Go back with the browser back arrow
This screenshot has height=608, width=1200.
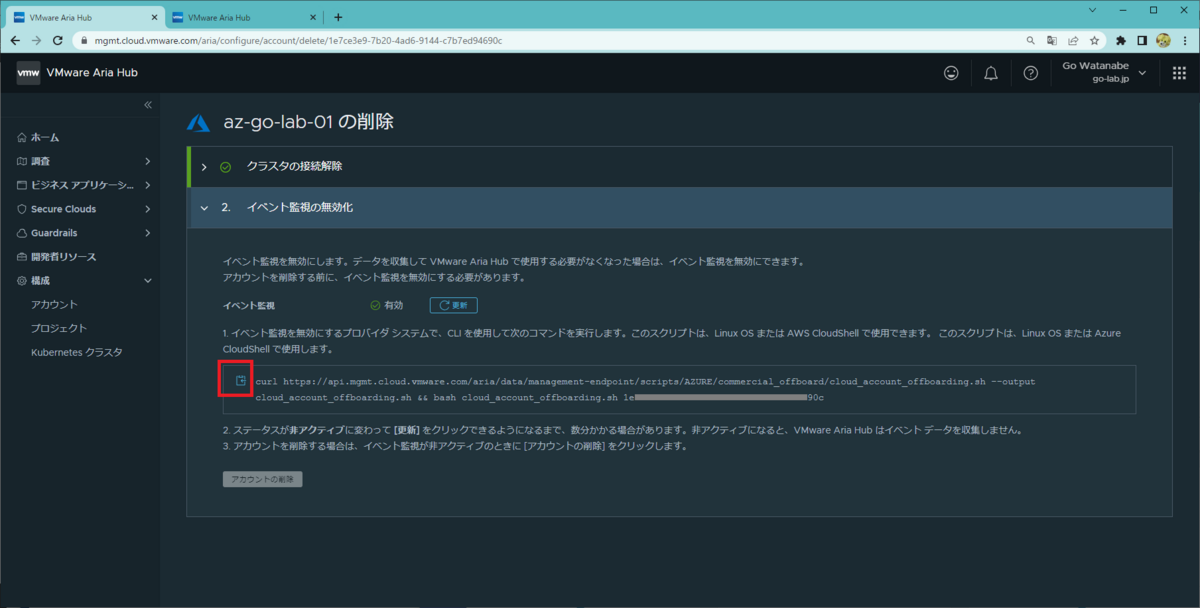14,41
